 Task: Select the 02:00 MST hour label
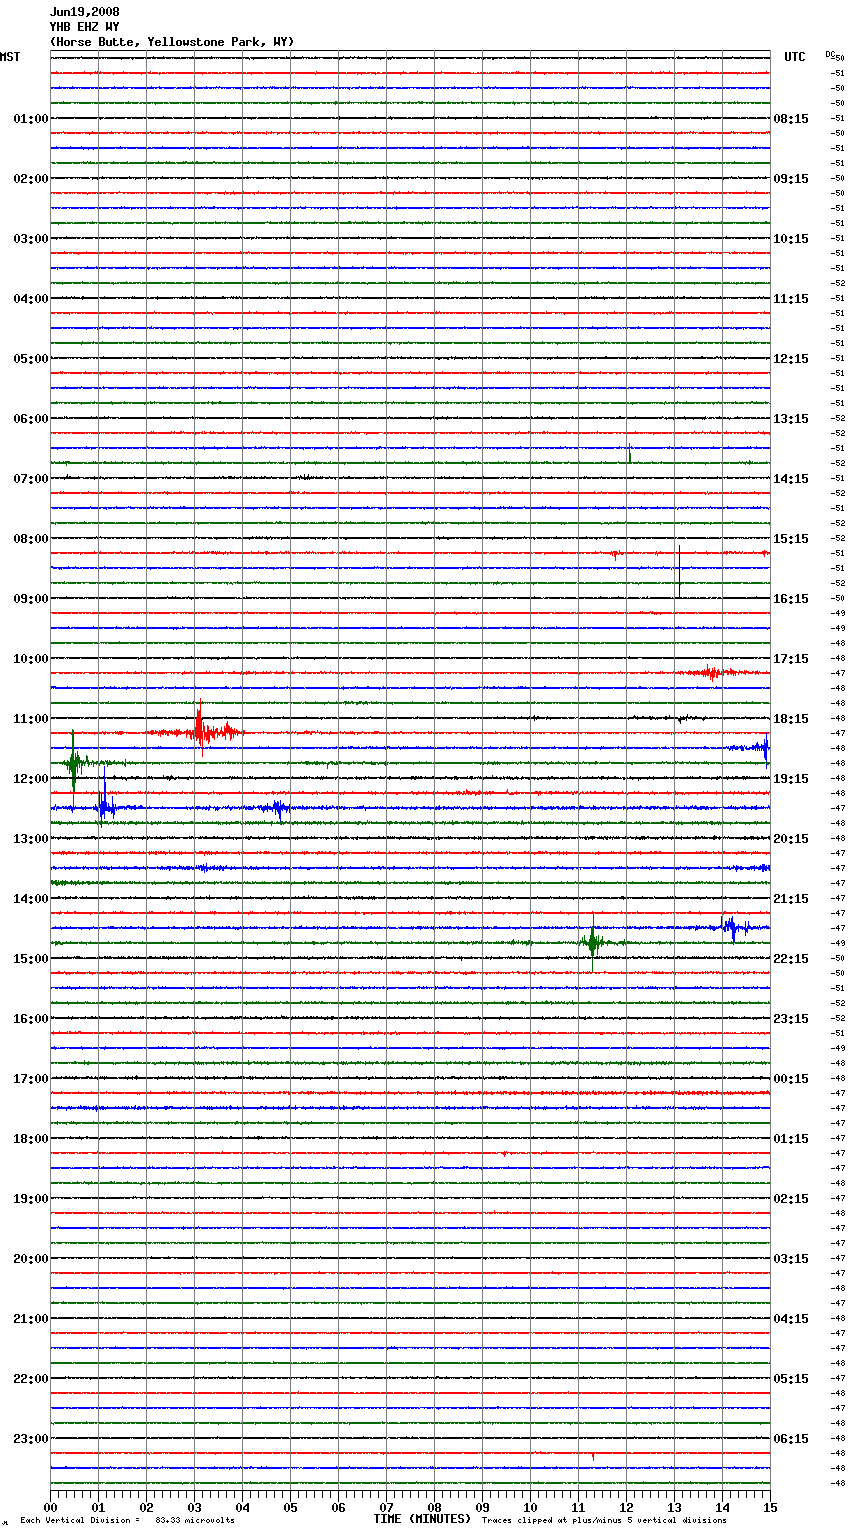click(x=31, y=179)
